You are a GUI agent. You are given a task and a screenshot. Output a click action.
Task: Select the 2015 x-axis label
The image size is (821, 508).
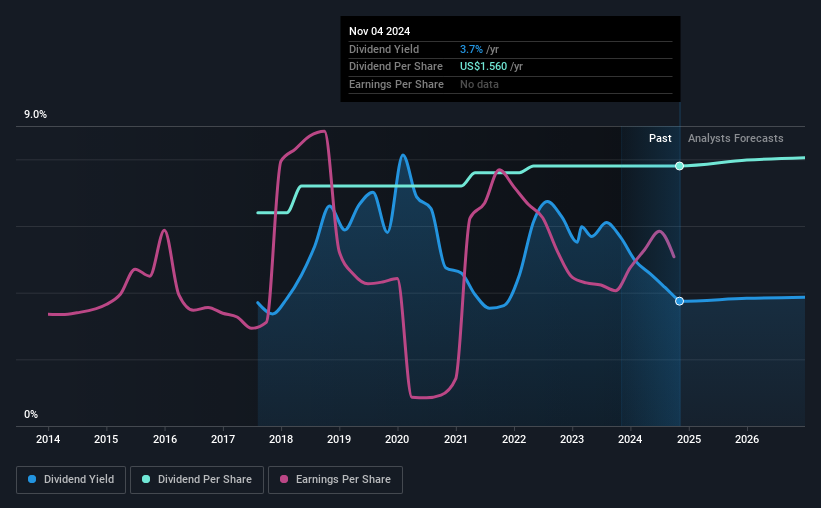[x=106, y=439]
